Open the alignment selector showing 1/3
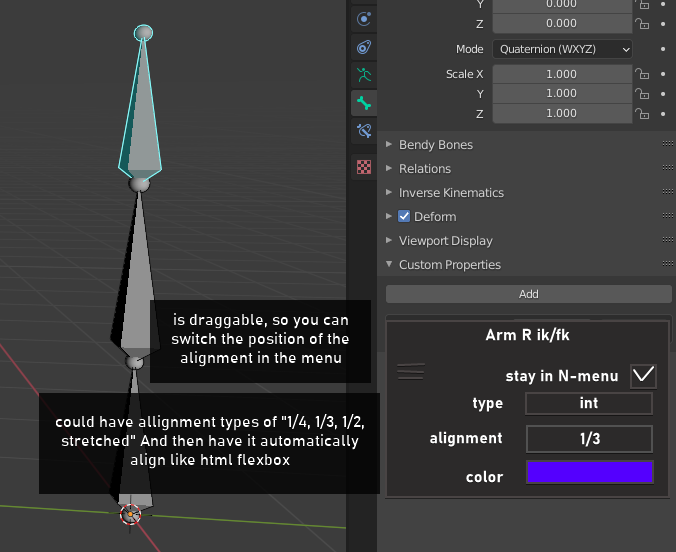Image resolution: width=676 pixels, height=552 pixels. (x=589, y=439)
